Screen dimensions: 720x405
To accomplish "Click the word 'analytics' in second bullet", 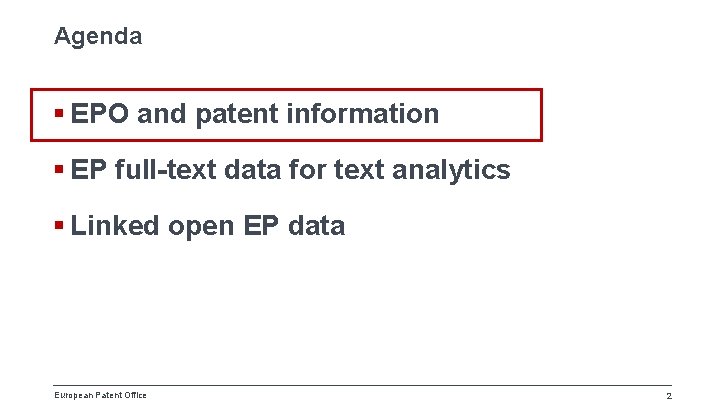I will [x=451, y=170].
